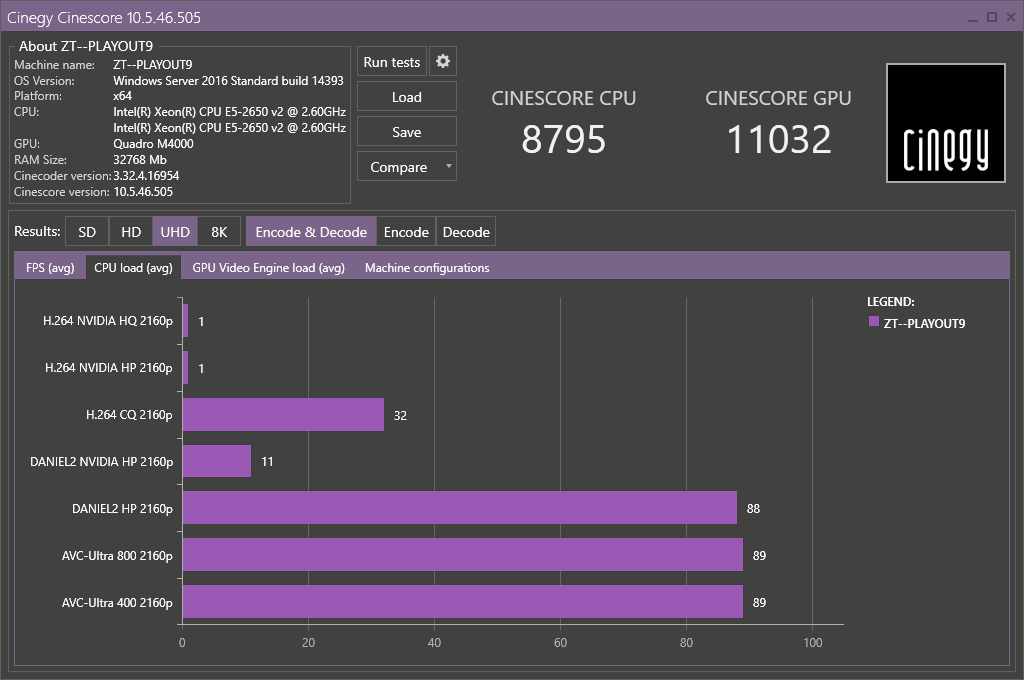Switch to the CPU load (avg) tab
This screenshot has width=1024, height=680.
(x=133, y=267)
